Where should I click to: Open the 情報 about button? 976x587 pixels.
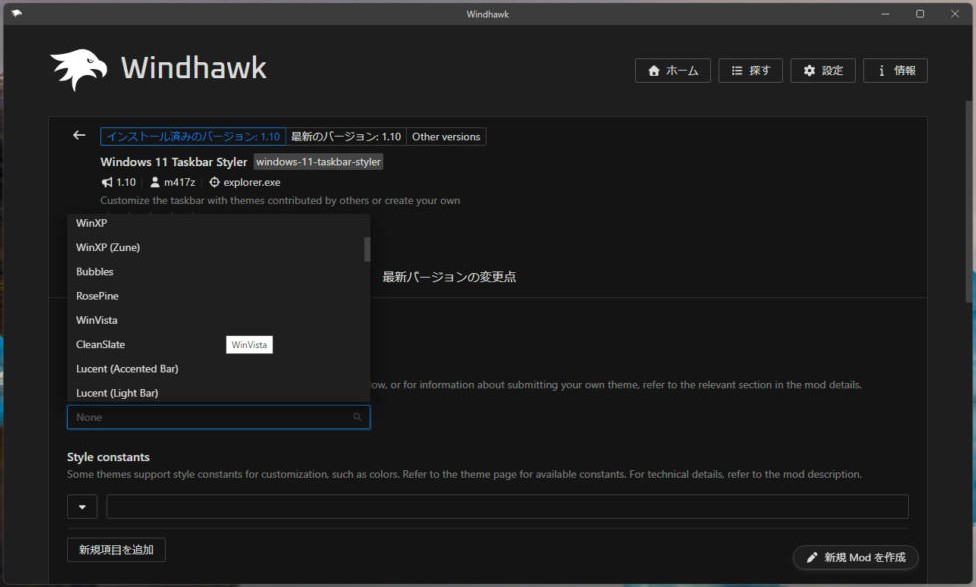click(895, 70)
